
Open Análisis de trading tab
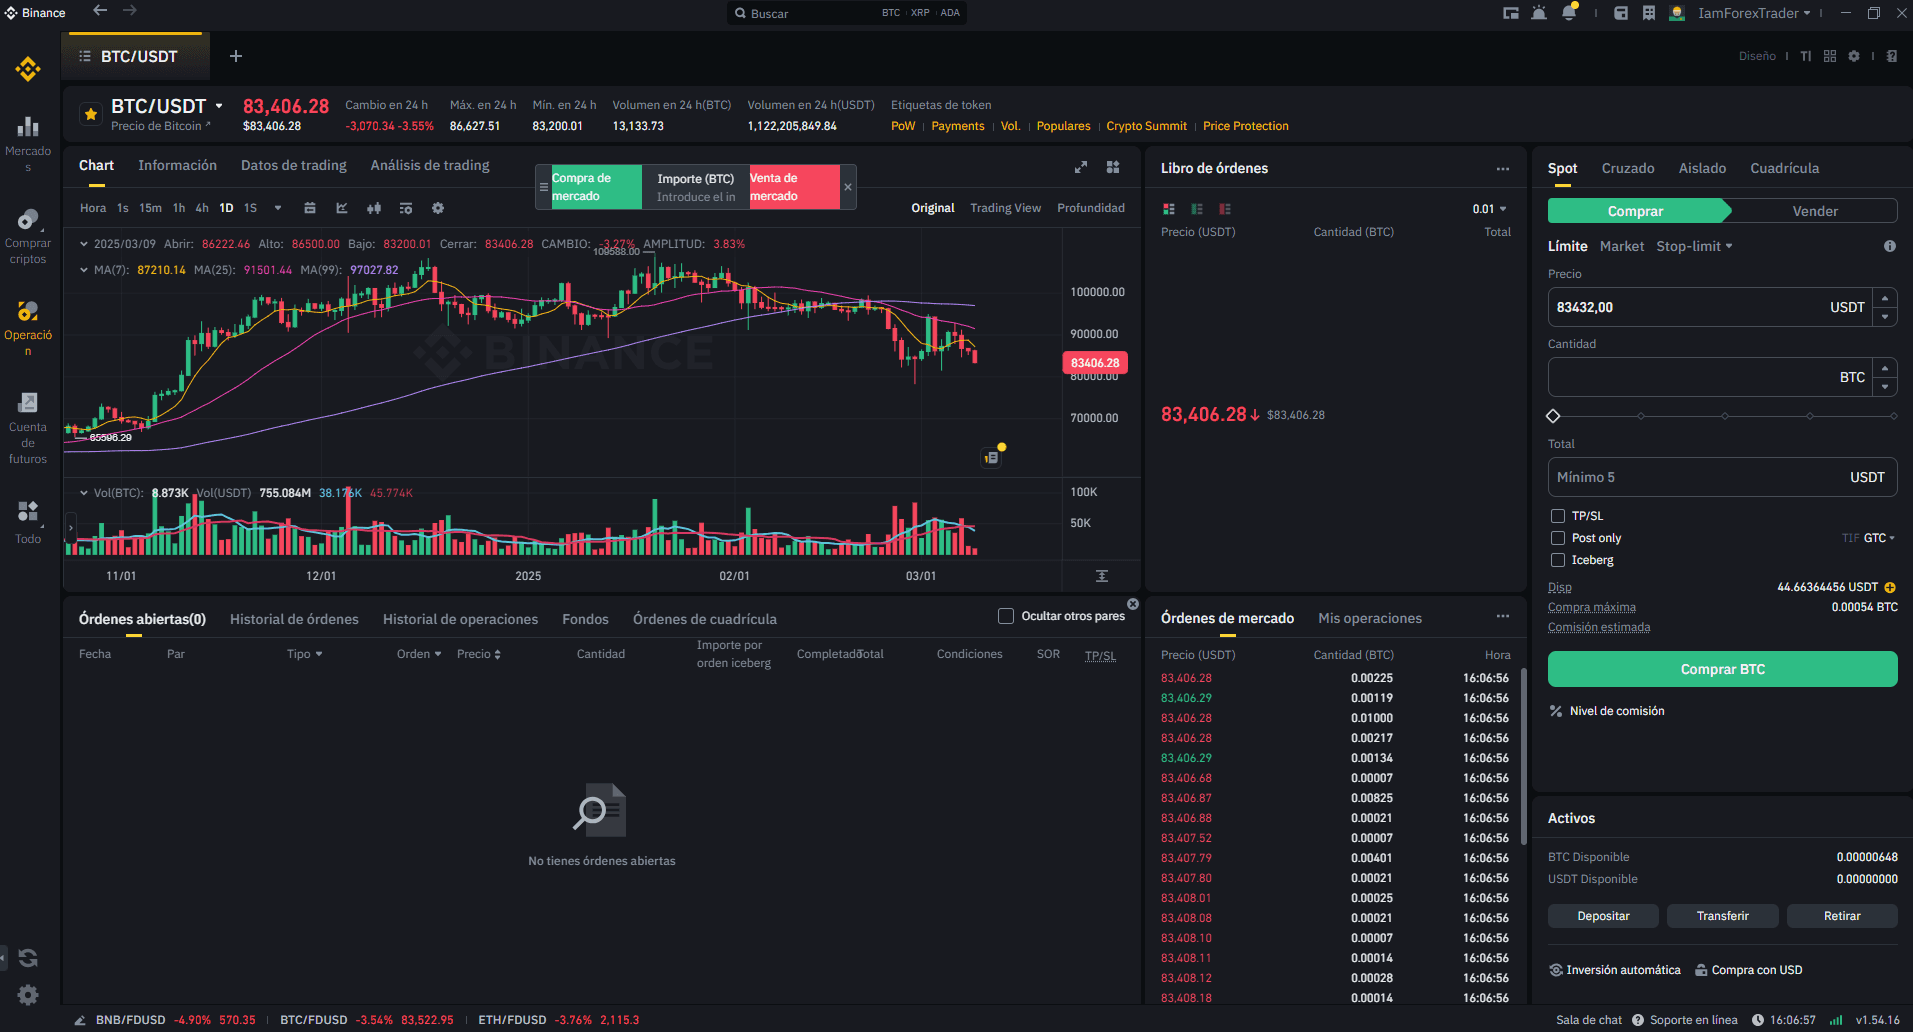(430, 165)
